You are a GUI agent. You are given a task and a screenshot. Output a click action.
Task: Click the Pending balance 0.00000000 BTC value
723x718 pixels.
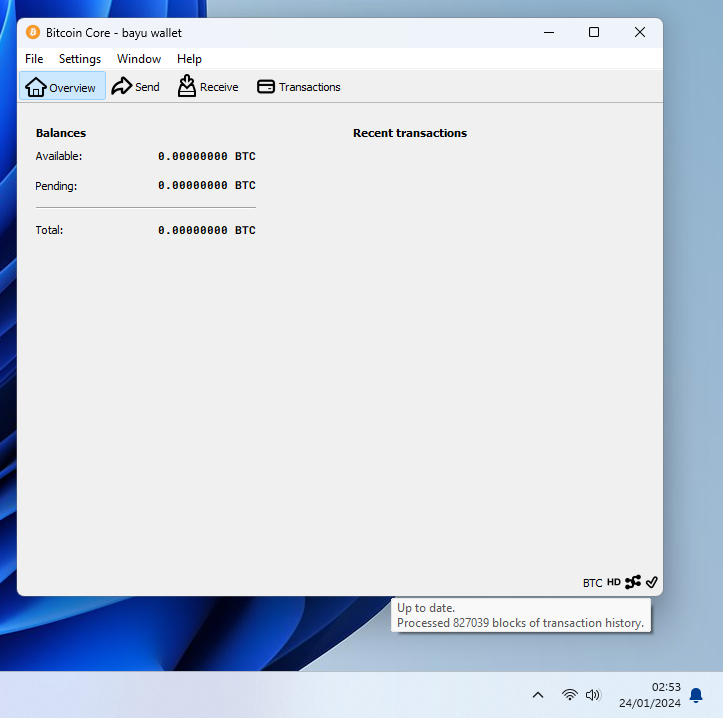coord(207,185)
